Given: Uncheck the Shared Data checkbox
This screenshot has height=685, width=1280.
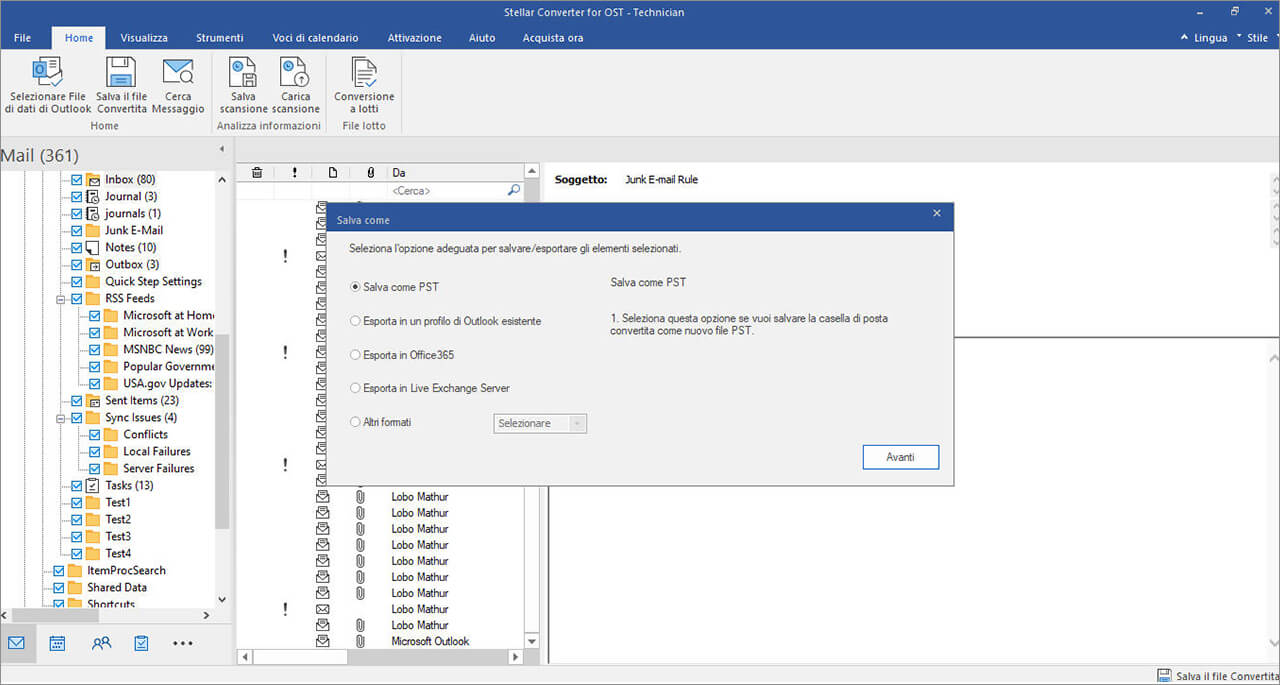Looking at the screenshot, I should pos(59,587).
